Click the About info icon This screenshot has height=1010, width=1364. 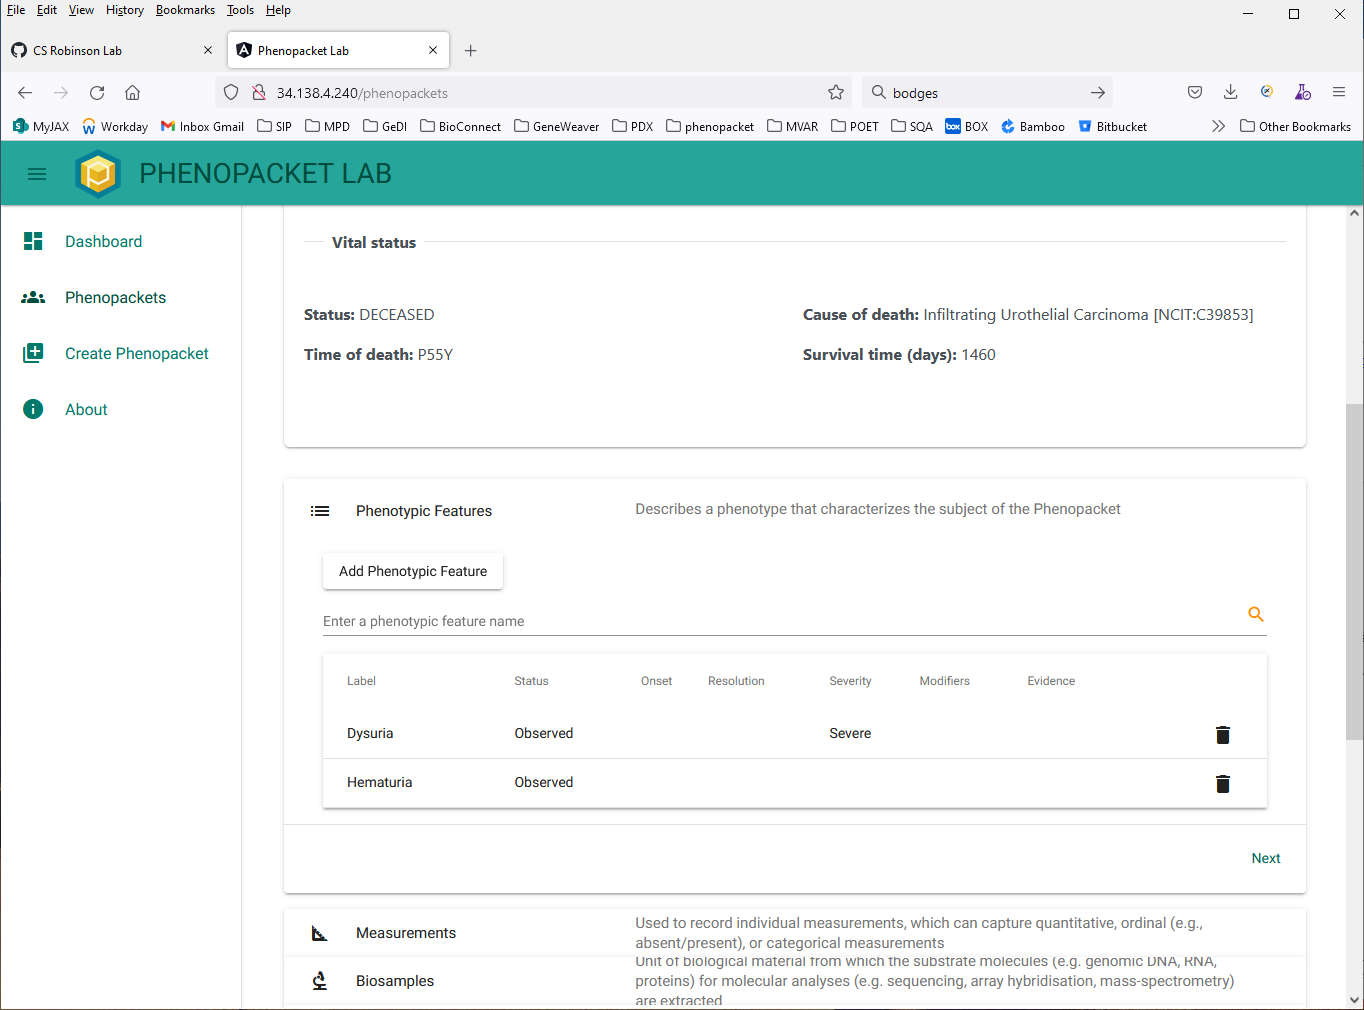pos(33,409)
